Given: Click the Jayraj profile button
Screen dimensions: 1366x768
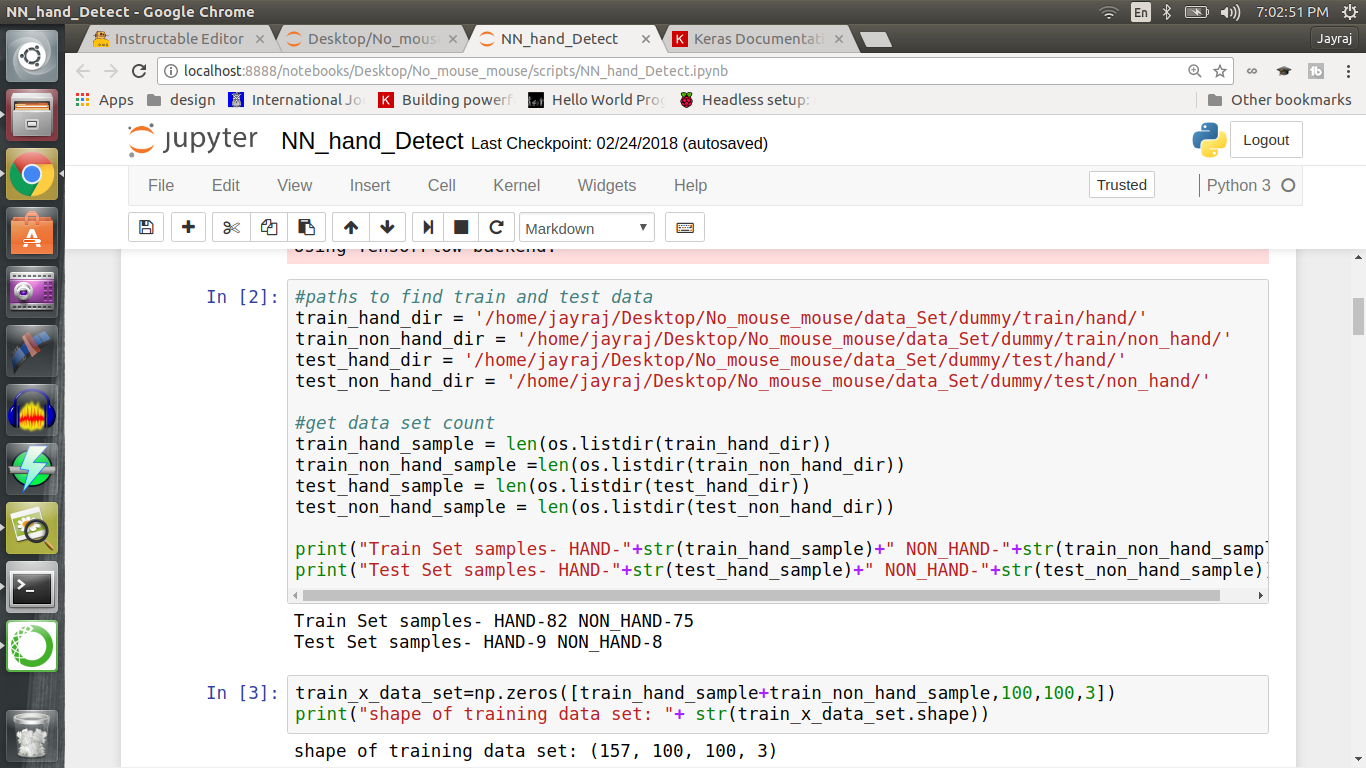Looking at the screenshot, I should pos(1336,39).
